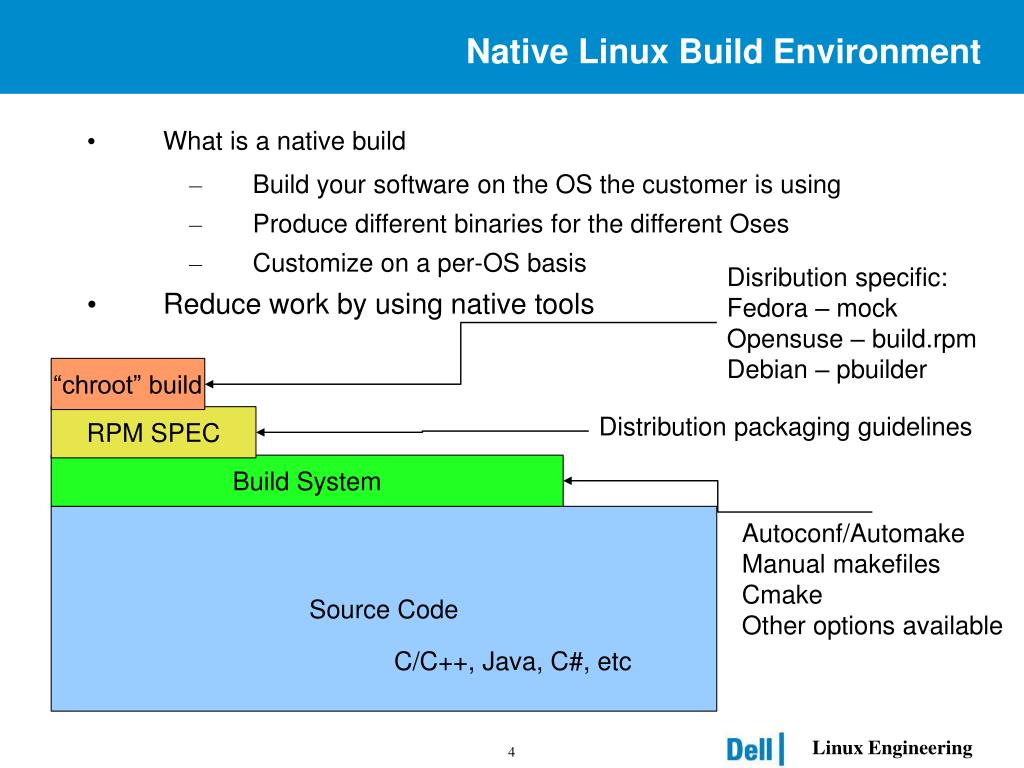Select the "Customize on a per-OS basis" line

pyautogui.click(x=419, y=263)
